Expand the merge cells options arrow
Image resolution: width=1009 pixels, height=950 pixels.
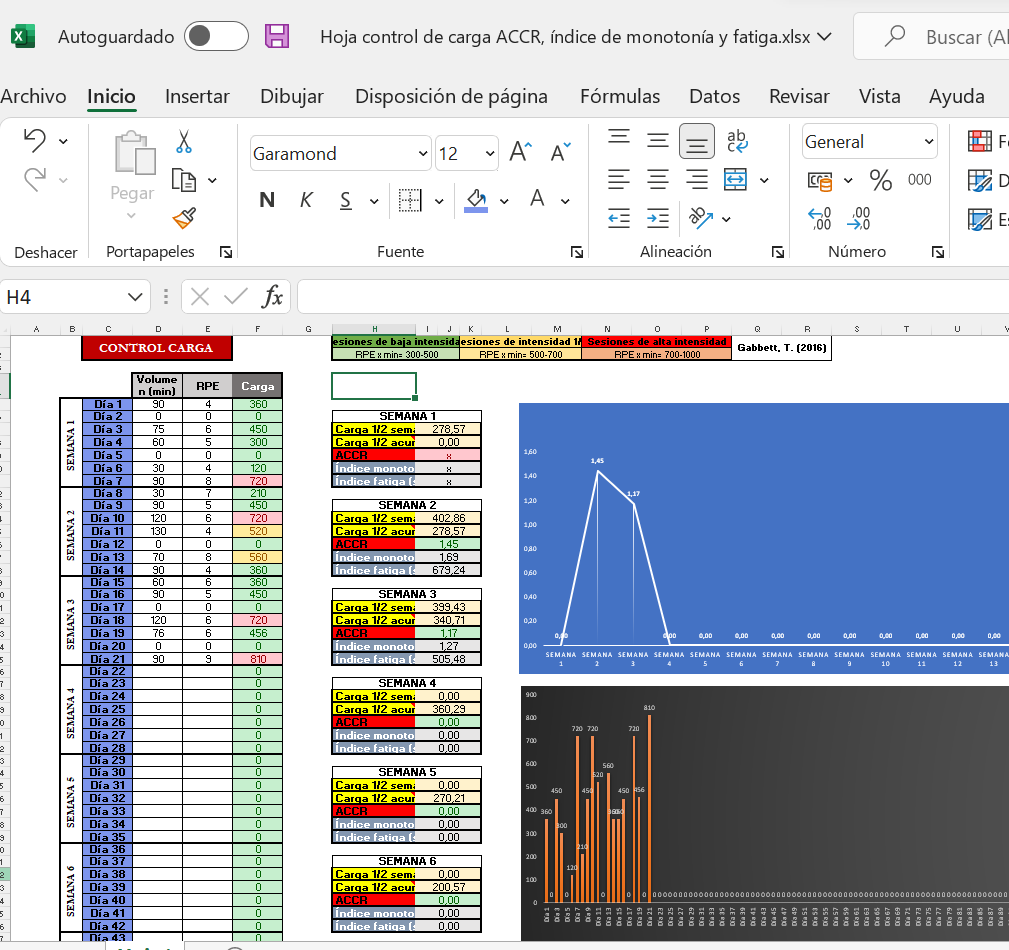point(764,180)
